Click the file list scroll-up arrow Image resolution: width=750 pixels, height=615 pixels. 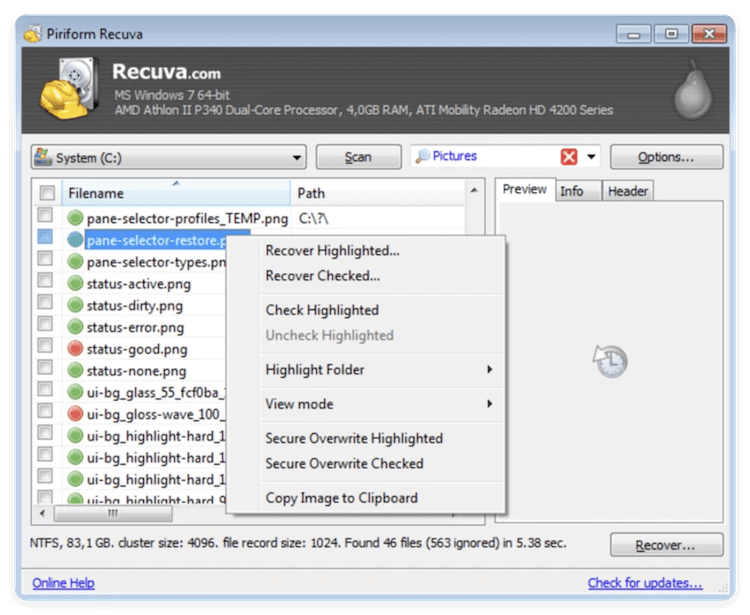click(474, 190)
